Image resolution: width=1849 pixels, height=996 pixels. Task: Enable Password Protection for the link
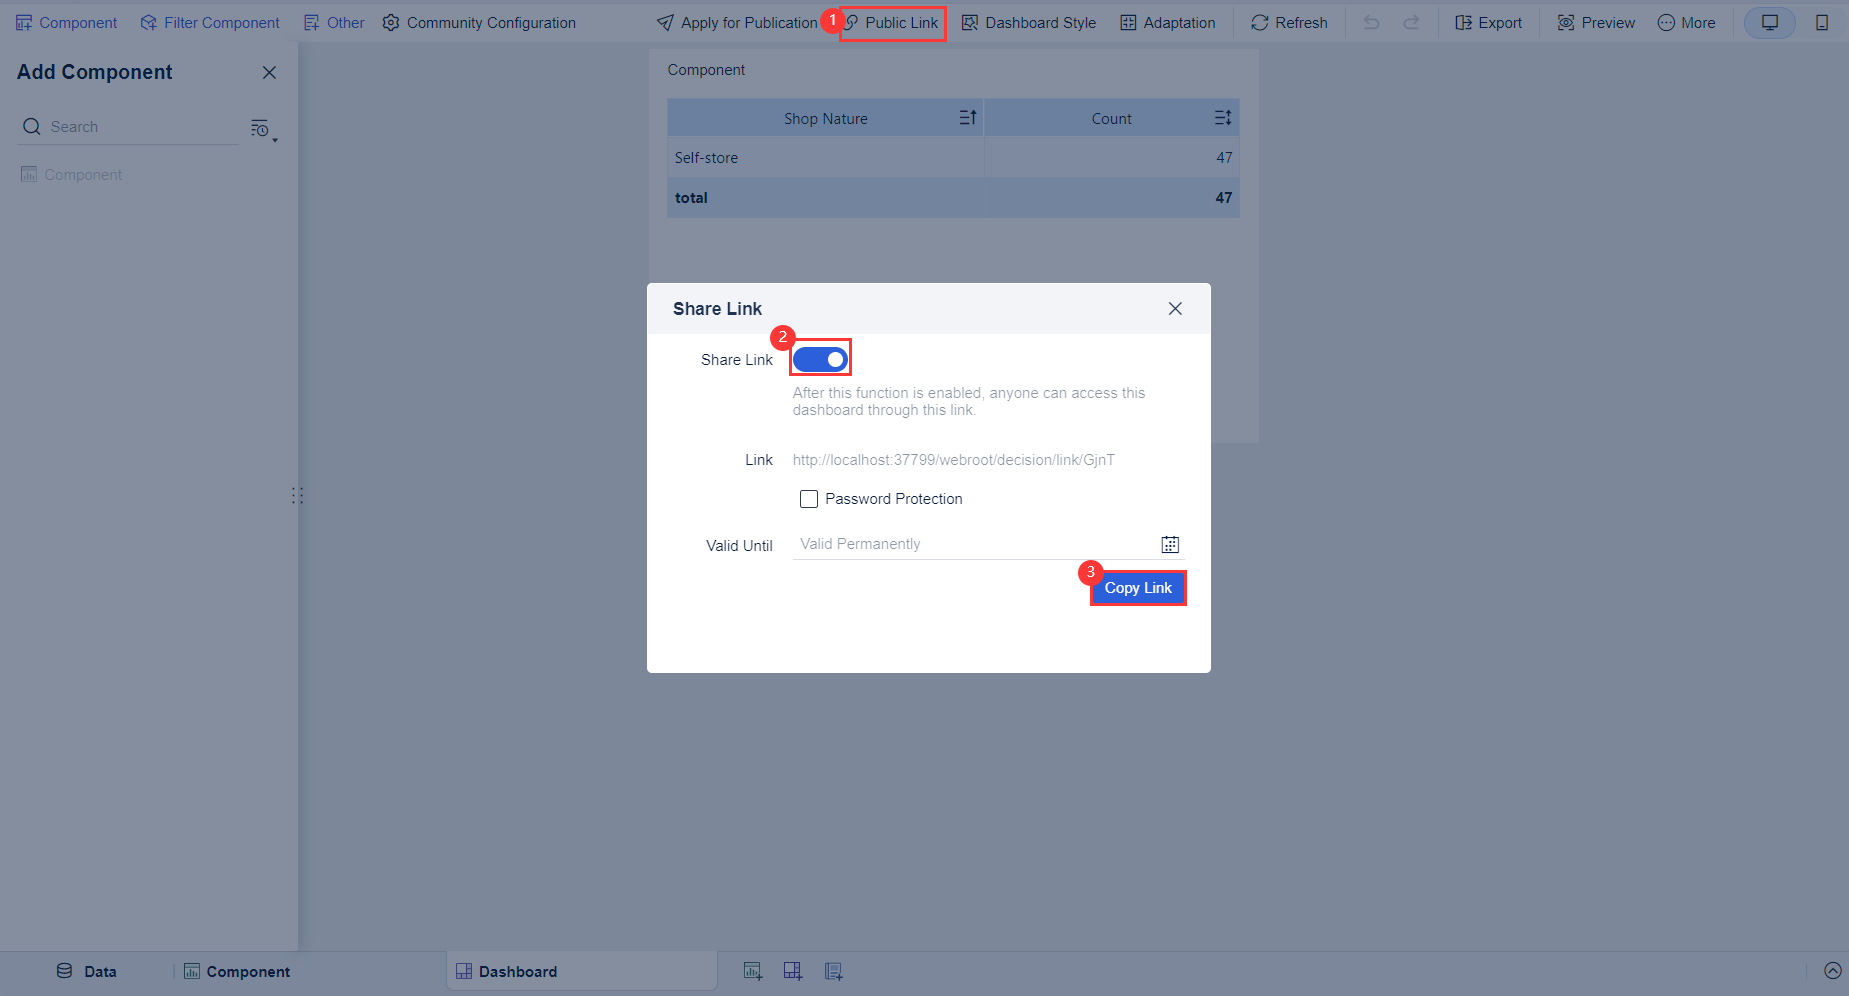[808, 498]
